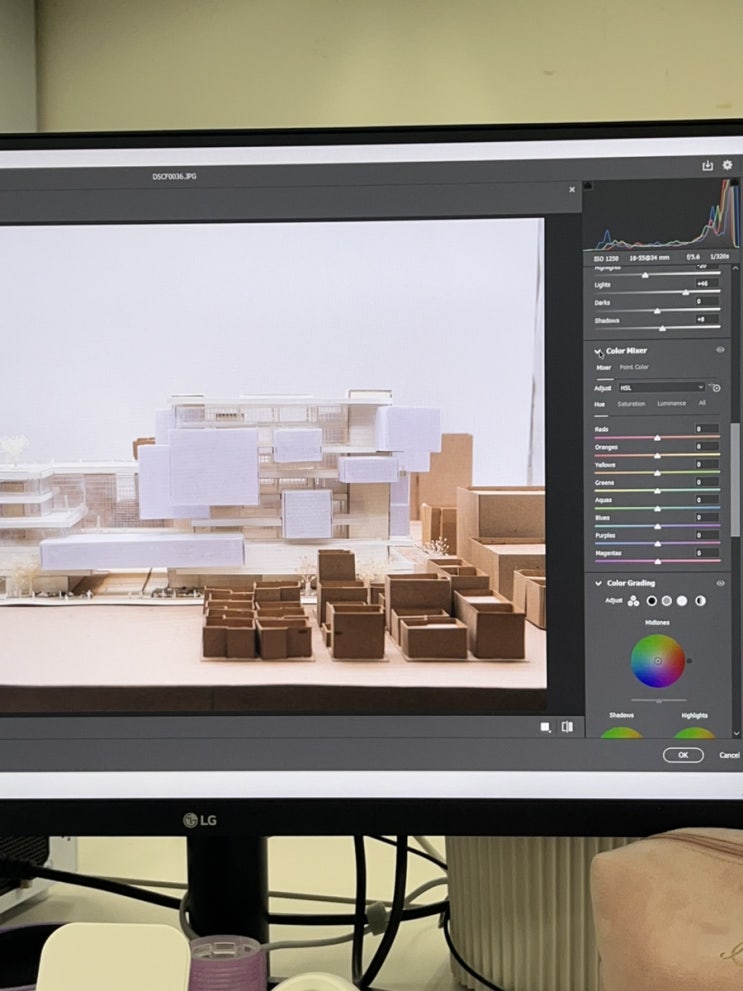Click the Reds value field
The height and width of the screenshot is (991, 743).
[706, 429]
